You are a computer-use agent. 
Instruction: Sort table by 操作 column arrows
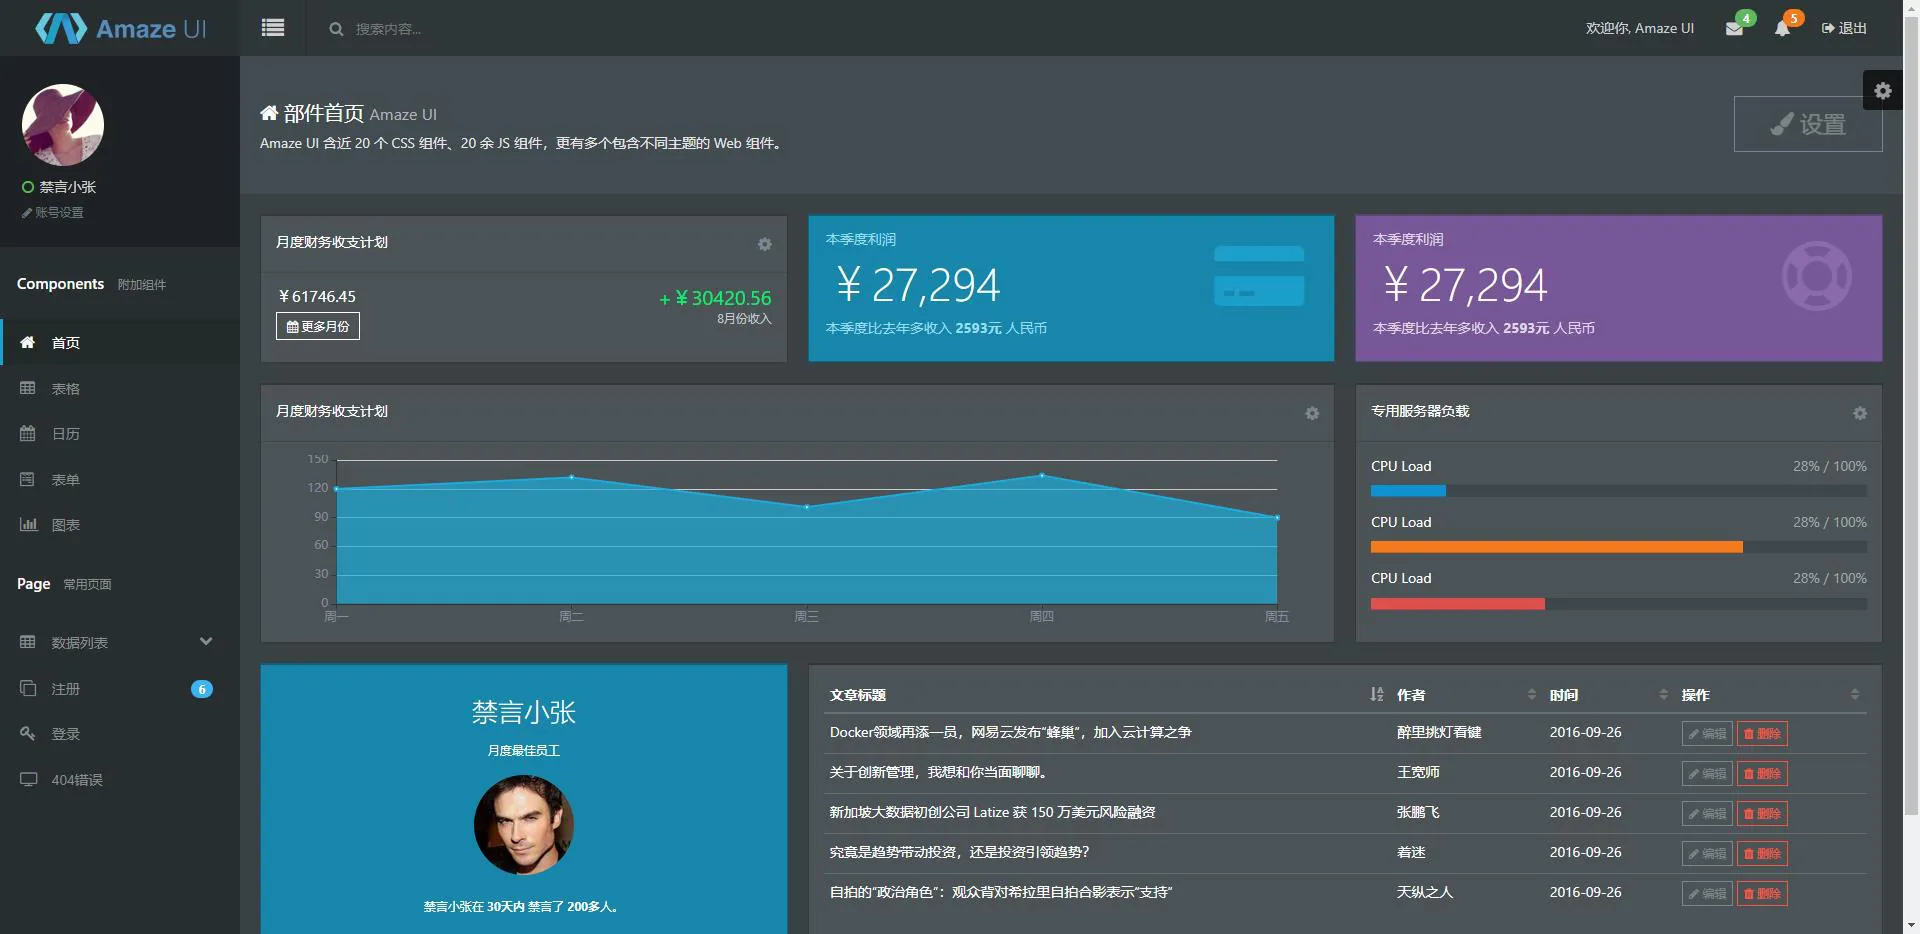(x=1854, y=694)
